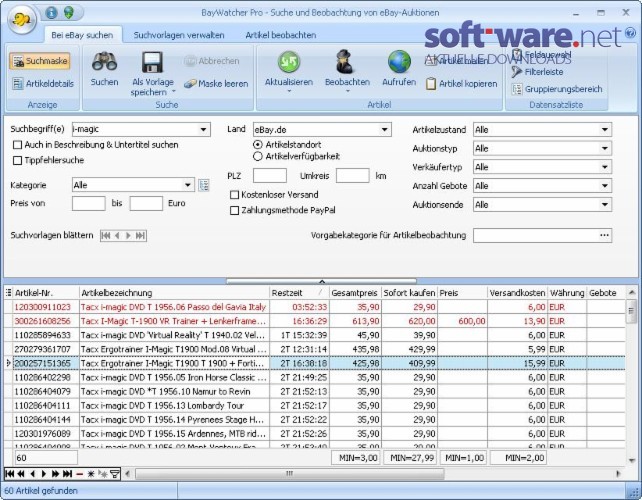Collapse search mask with splitter arrow
Screen dimensions: 642x500
coord(322,282)
